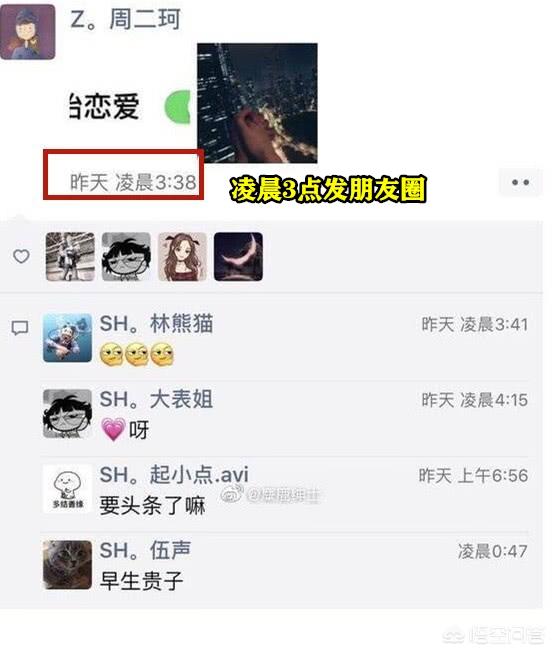Open third liker's anime girl avatar
Screen dimensions: 555x654
point(182,257)
